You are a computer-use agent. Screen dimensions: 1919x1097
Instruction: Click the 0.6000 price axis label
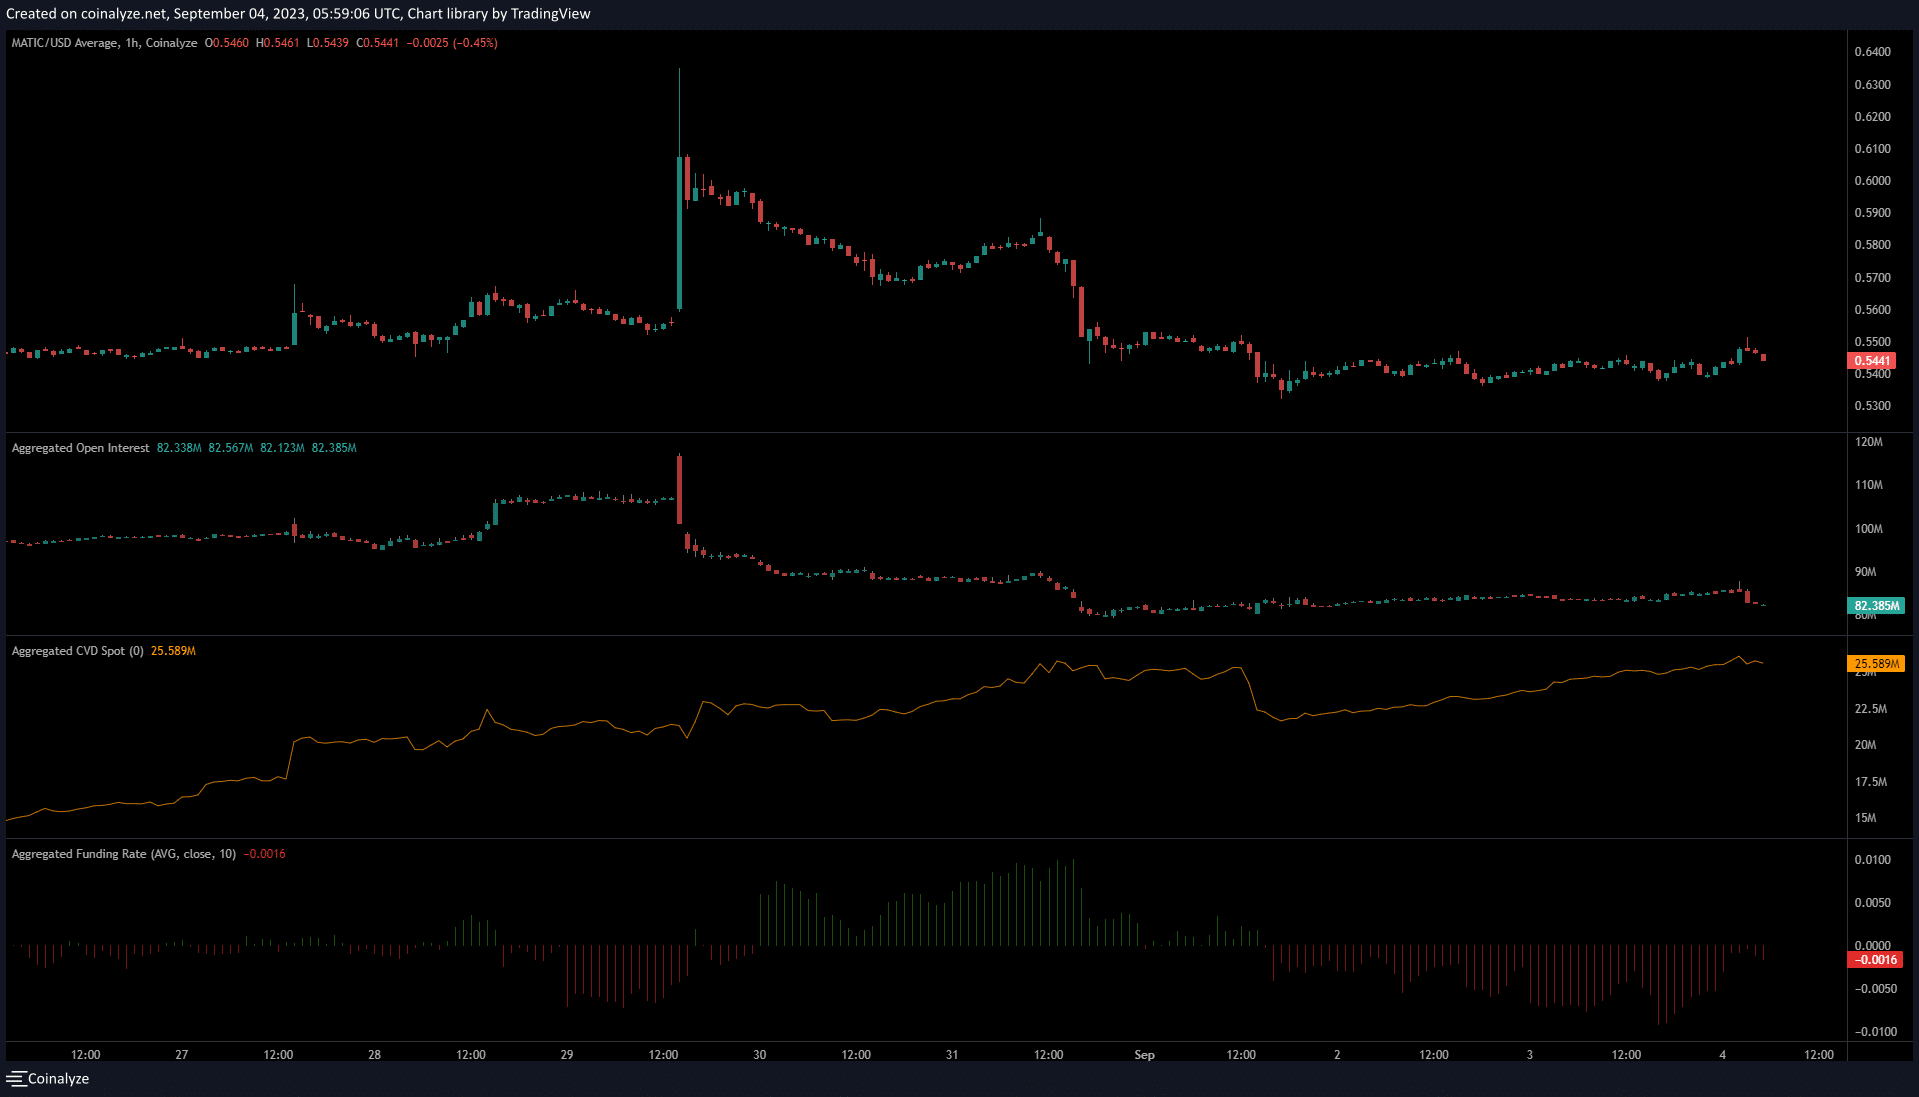click(x=1872, y=181)
